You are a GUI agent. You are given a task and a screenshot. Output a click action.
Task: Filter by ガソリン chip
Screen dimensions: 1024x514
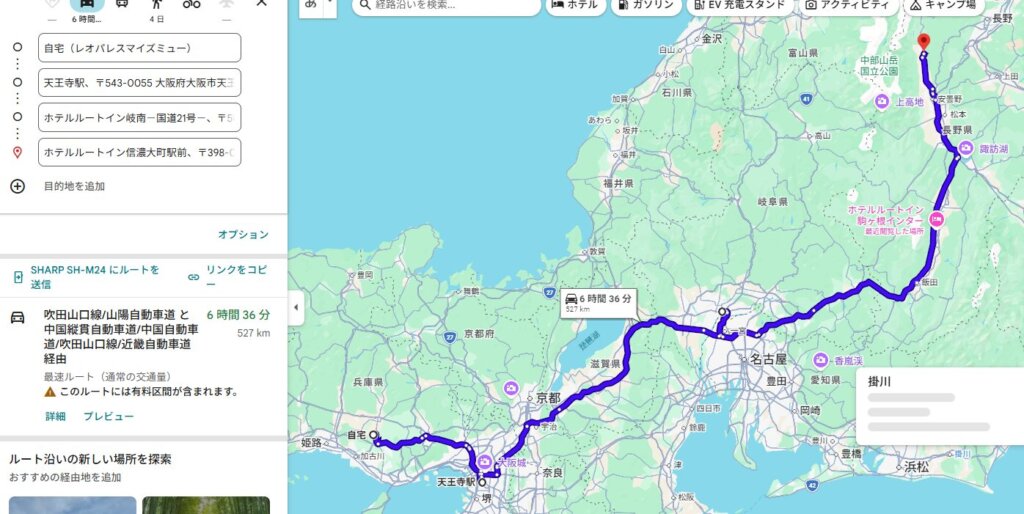point(646,5)
